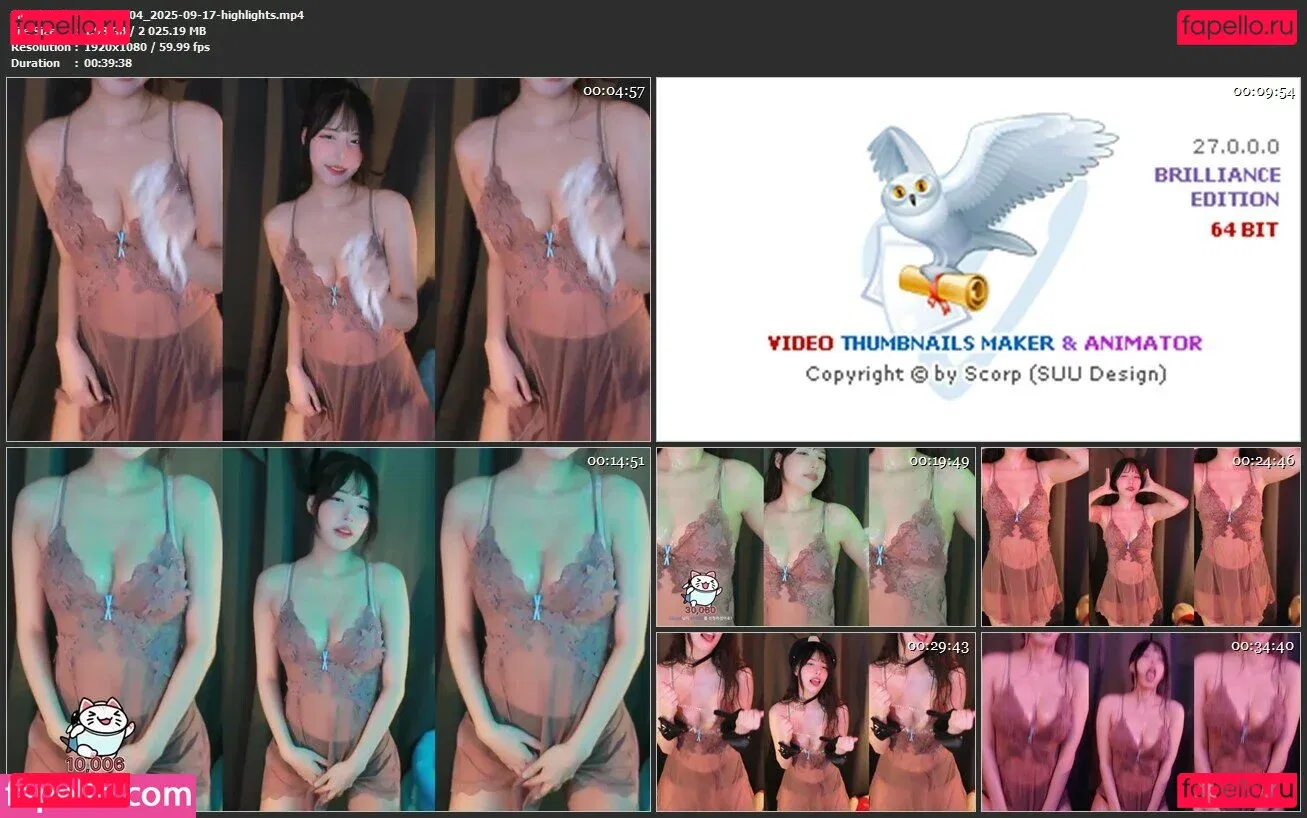Viewport: 1307px width, 818px height.
Task: Open the thumbnail at 00:04:57
Action: (x=328, y=260)
